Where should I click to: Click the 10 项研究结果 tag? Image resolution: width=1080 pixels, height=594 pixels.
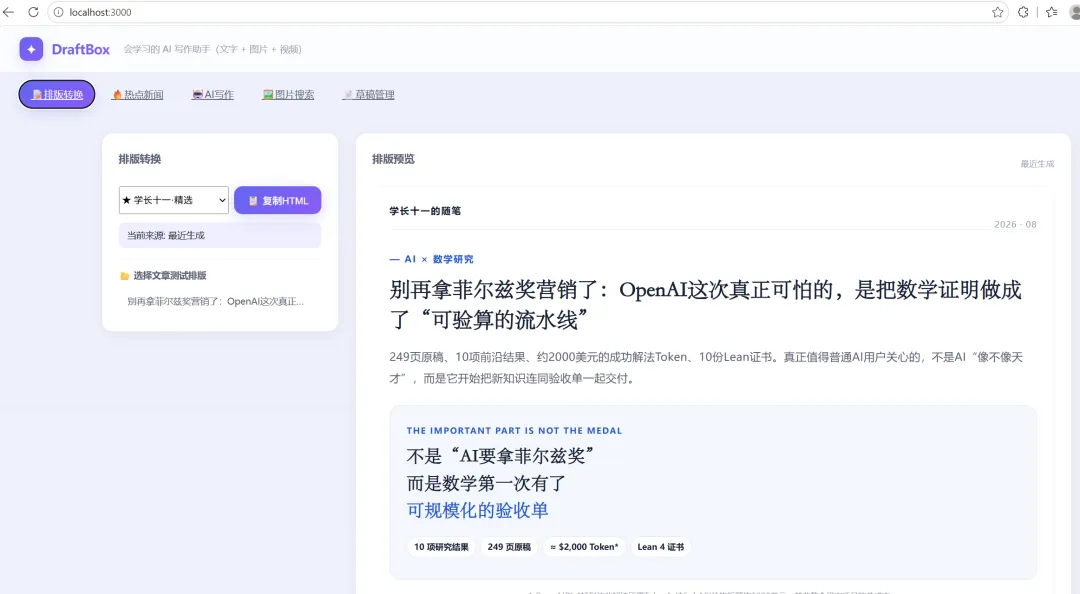[441, 547]
